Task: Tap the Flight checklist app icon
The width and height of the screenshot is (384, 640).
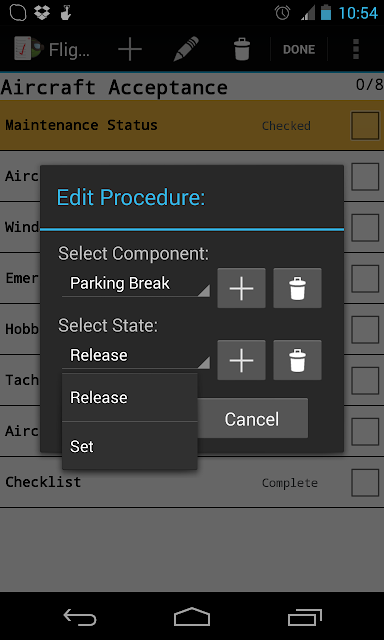Action: coord(29,49)
